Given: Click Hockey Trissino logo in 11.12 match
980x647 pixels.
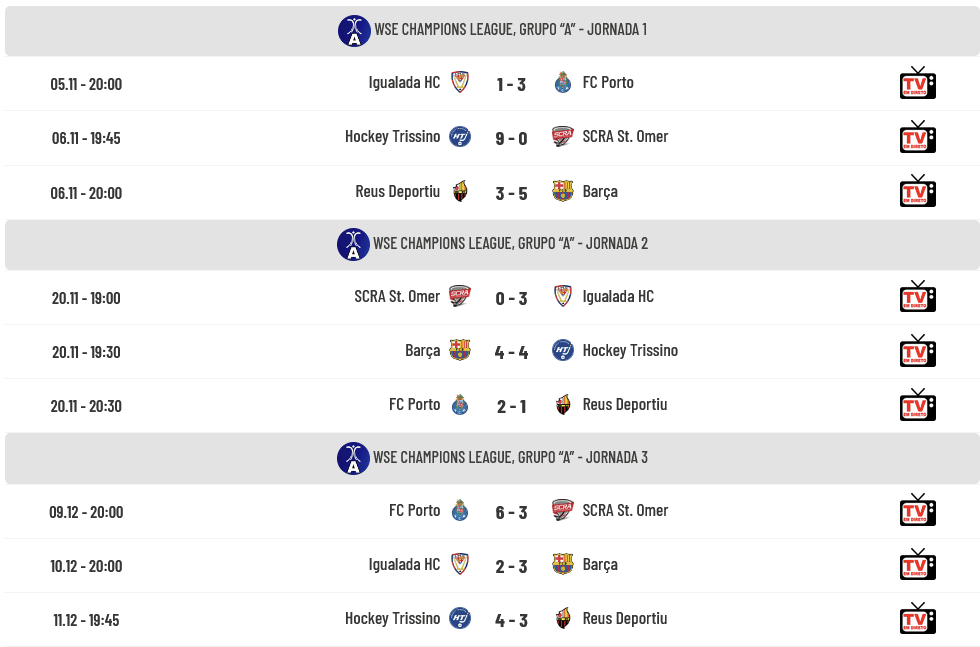Looking at the screenshot, I should coord(459,619).
